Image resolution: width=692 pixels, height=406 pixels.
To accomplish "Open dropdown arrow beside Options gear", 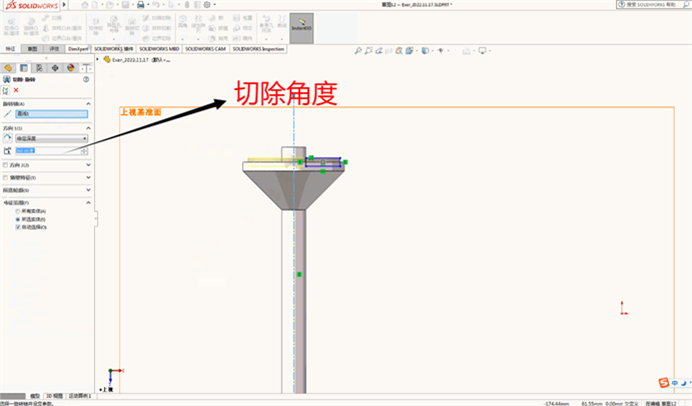I will (214, 5).
